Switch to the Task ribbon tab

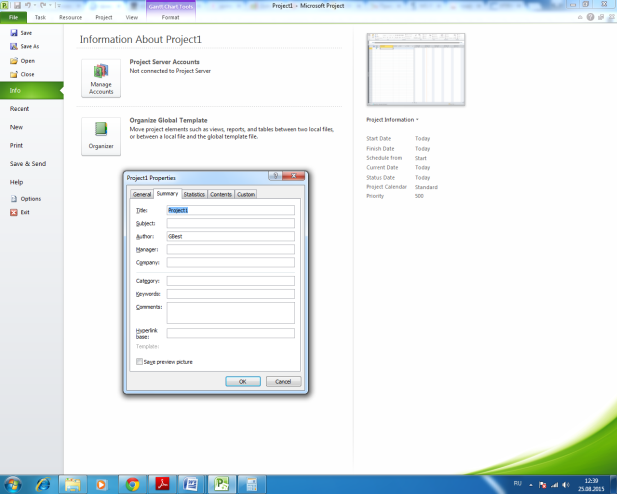tap(40, 17)
